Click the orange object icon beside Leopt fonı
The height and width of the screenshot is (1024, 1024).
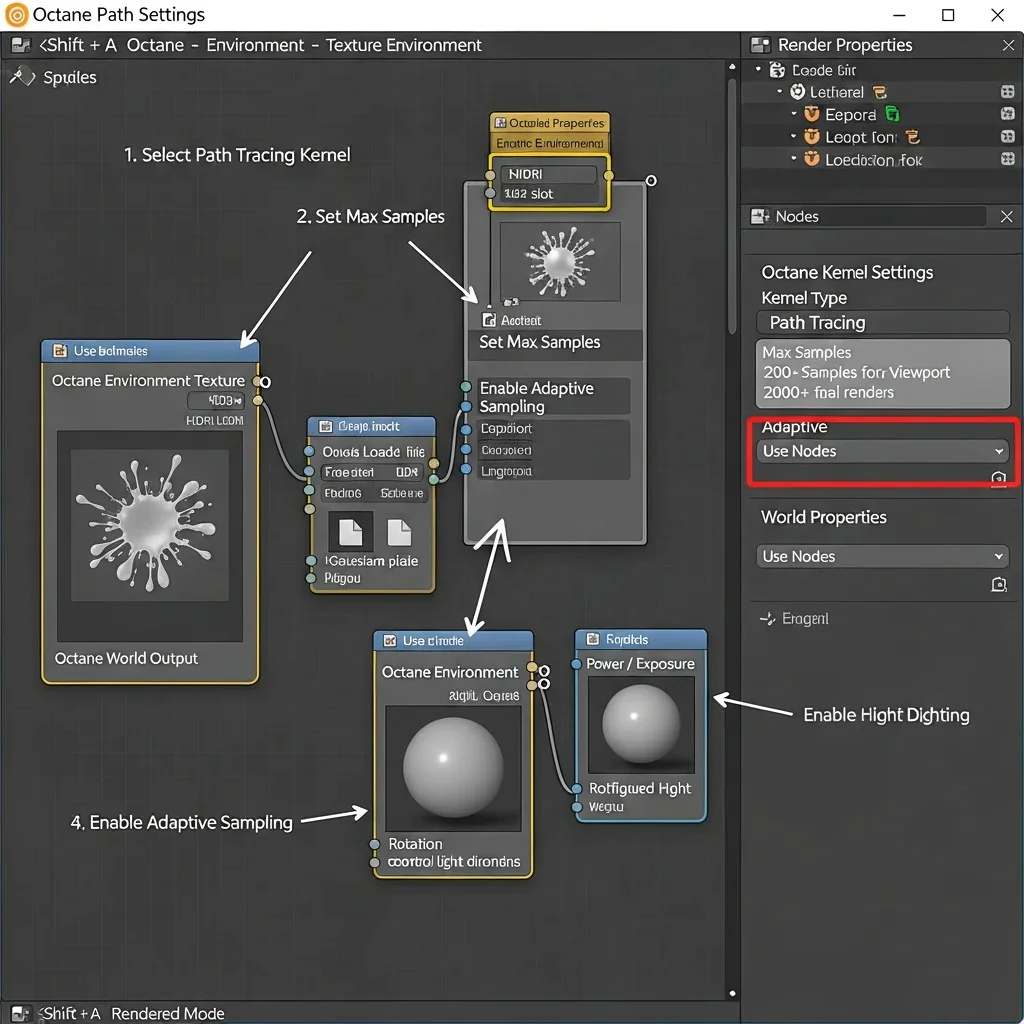click(812, 136)
